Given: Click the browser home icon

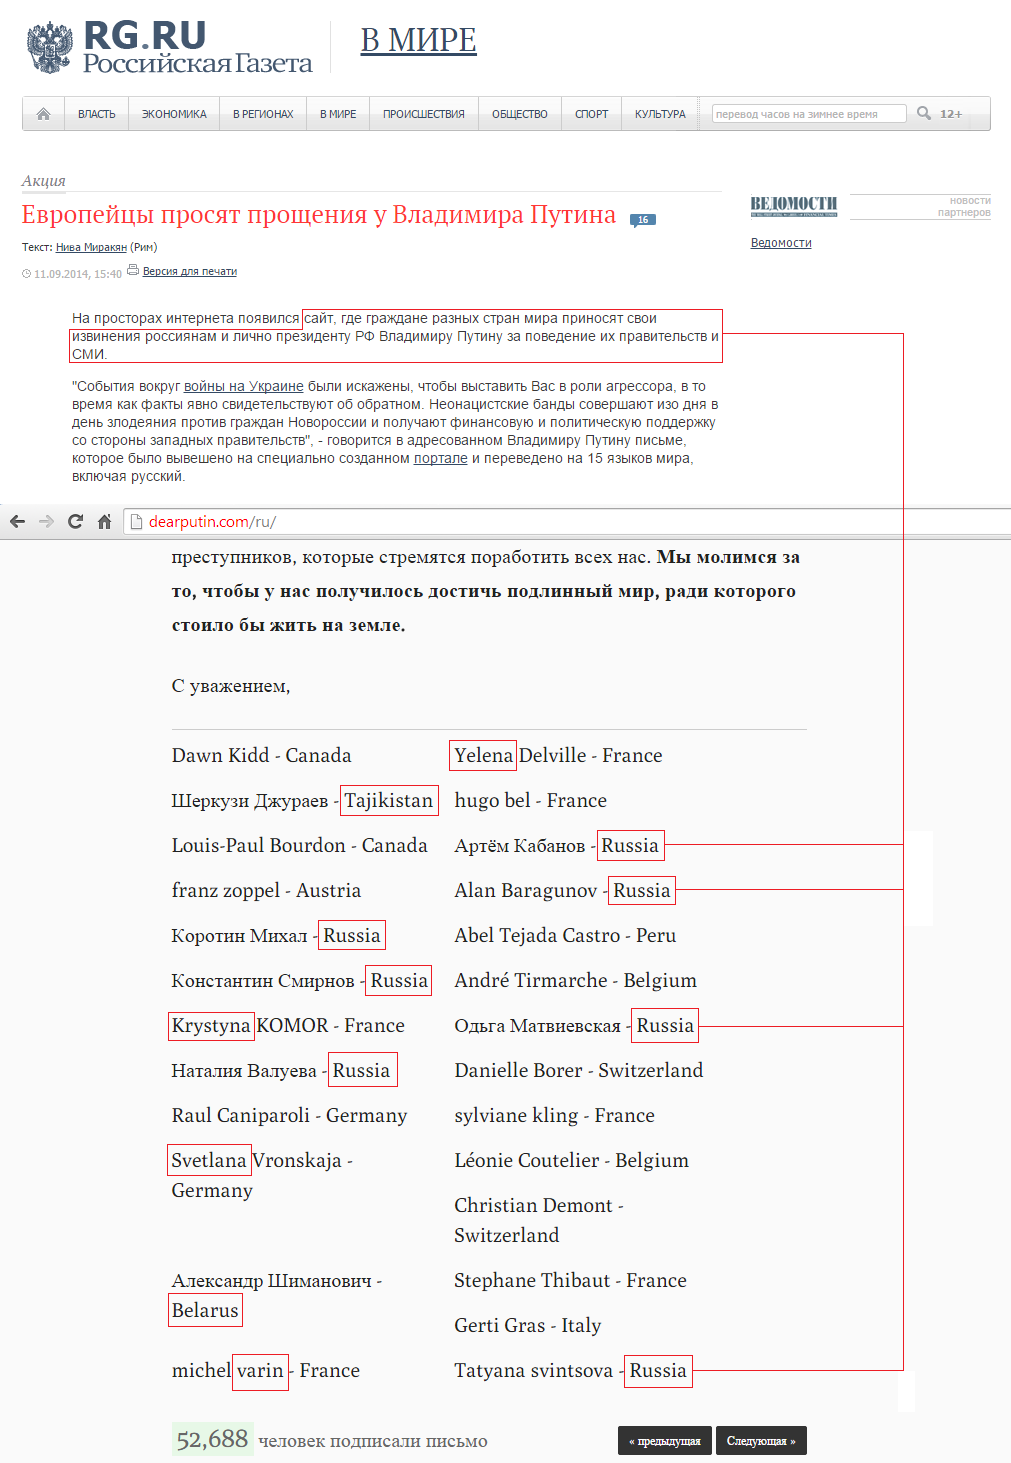Looking at the screenshot, I should pyautogui.click(x=104, y=521).
